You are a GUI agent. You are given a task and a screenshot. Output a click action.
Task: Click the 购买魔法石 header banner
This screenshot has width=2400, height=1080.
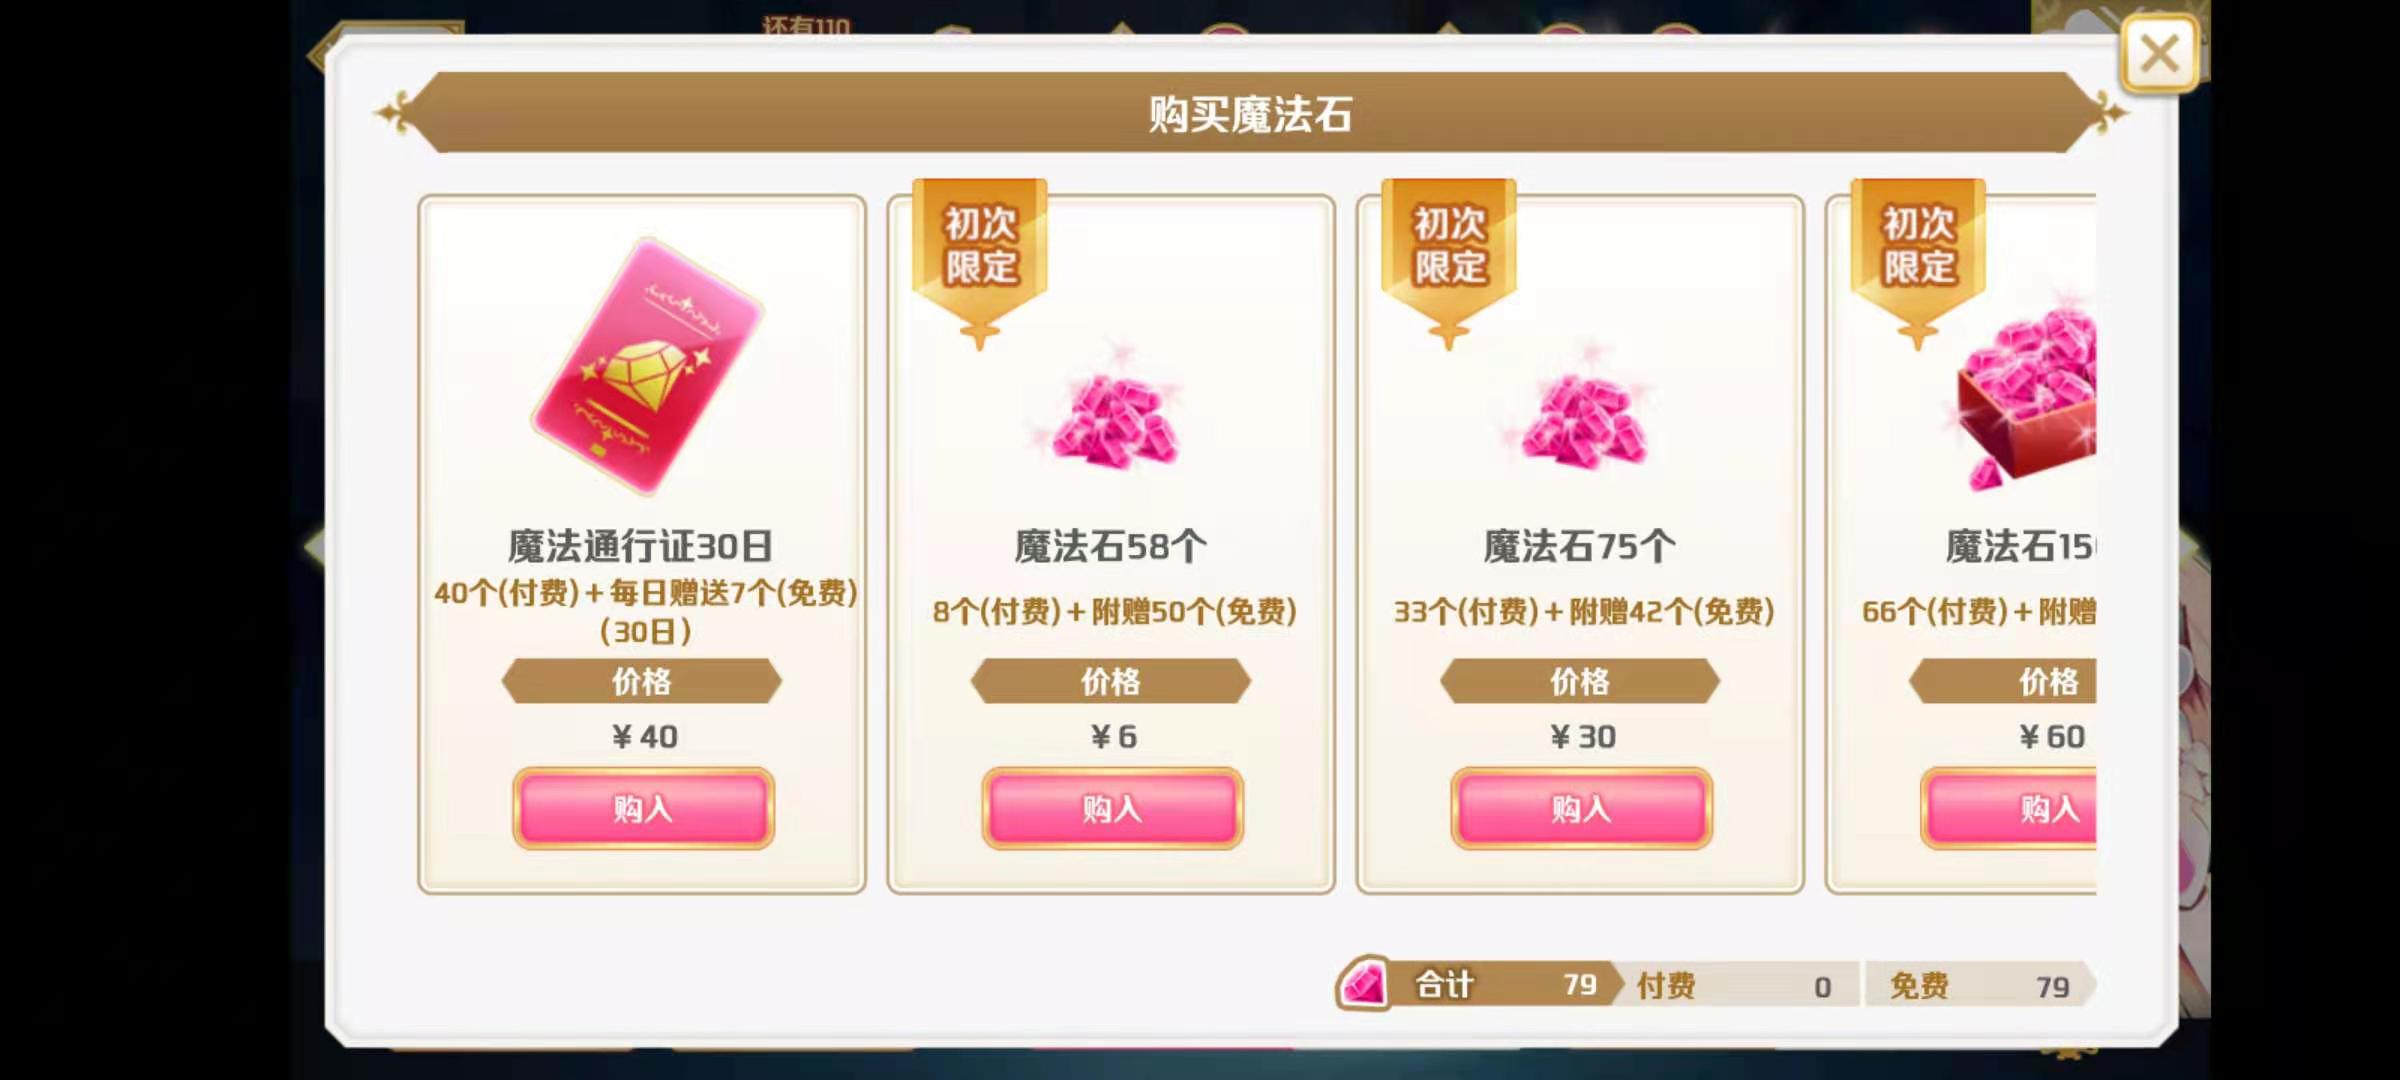pos(1251,113)
